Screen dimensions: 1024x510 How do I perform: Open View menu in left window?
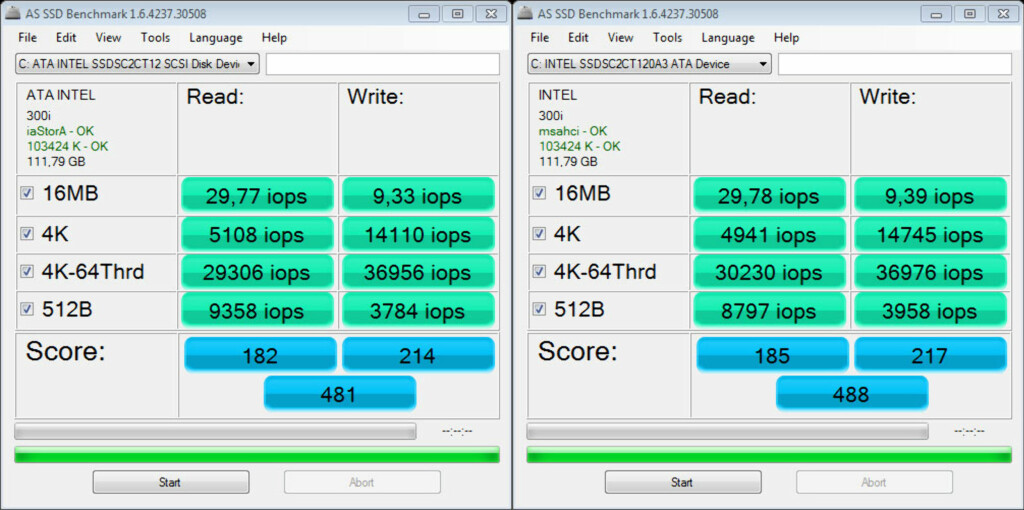[x=108, y=38]
